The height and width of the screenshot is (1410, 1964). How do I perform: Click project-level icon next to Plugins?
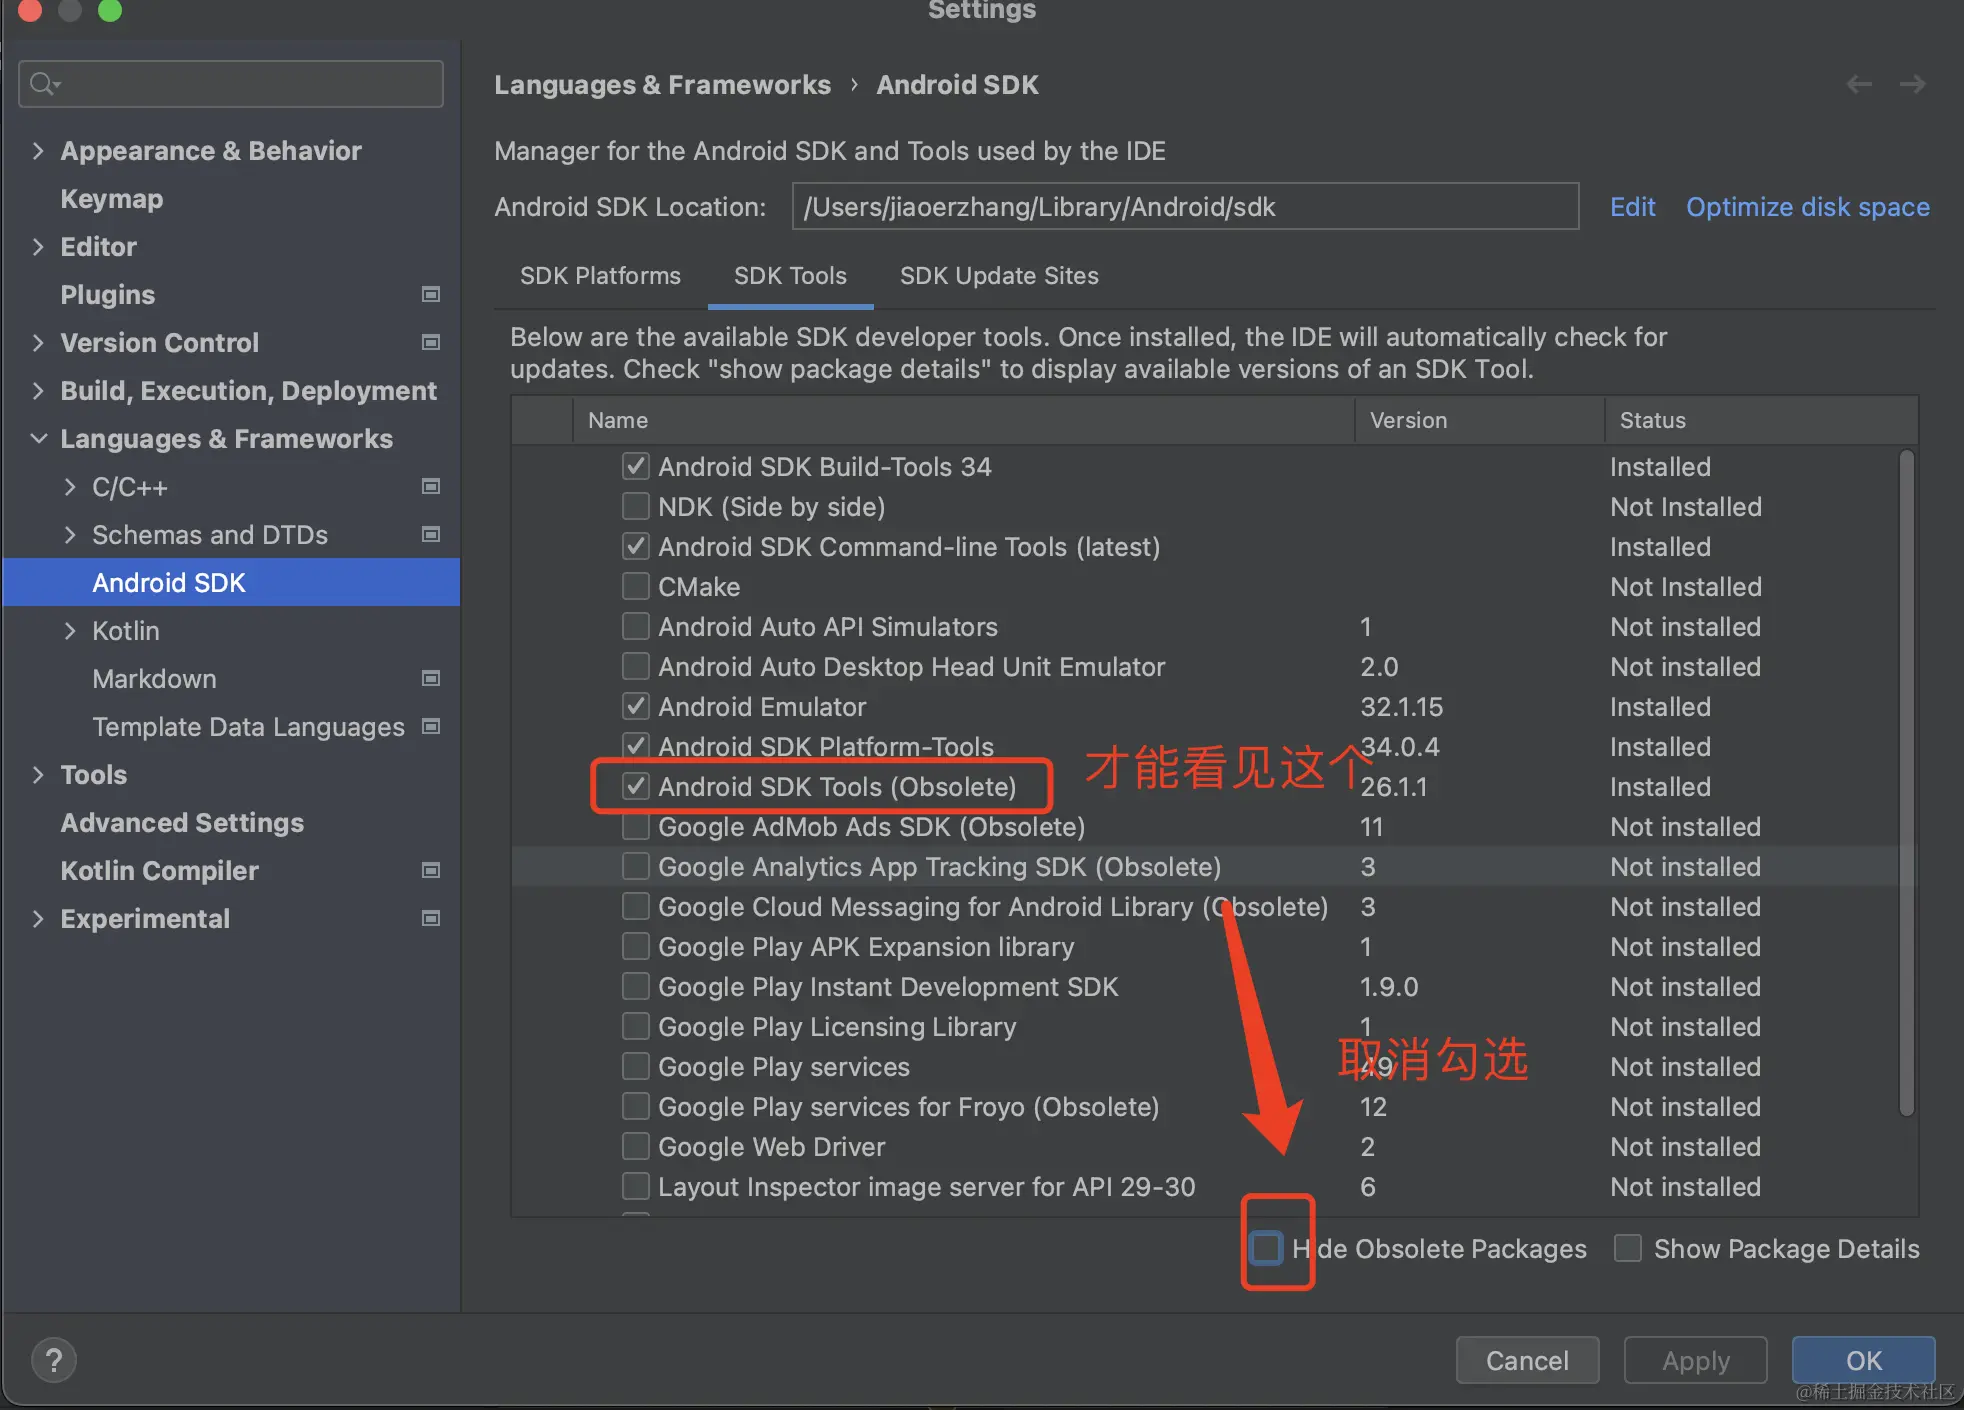click(431, 294)
